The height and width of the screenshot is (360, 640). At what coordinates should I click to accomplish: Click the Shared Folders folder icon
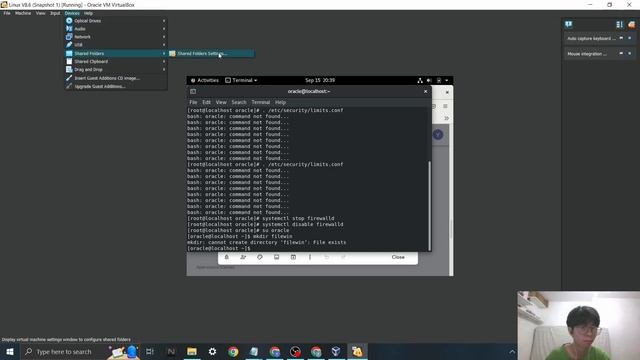click(x=69, y=53)
